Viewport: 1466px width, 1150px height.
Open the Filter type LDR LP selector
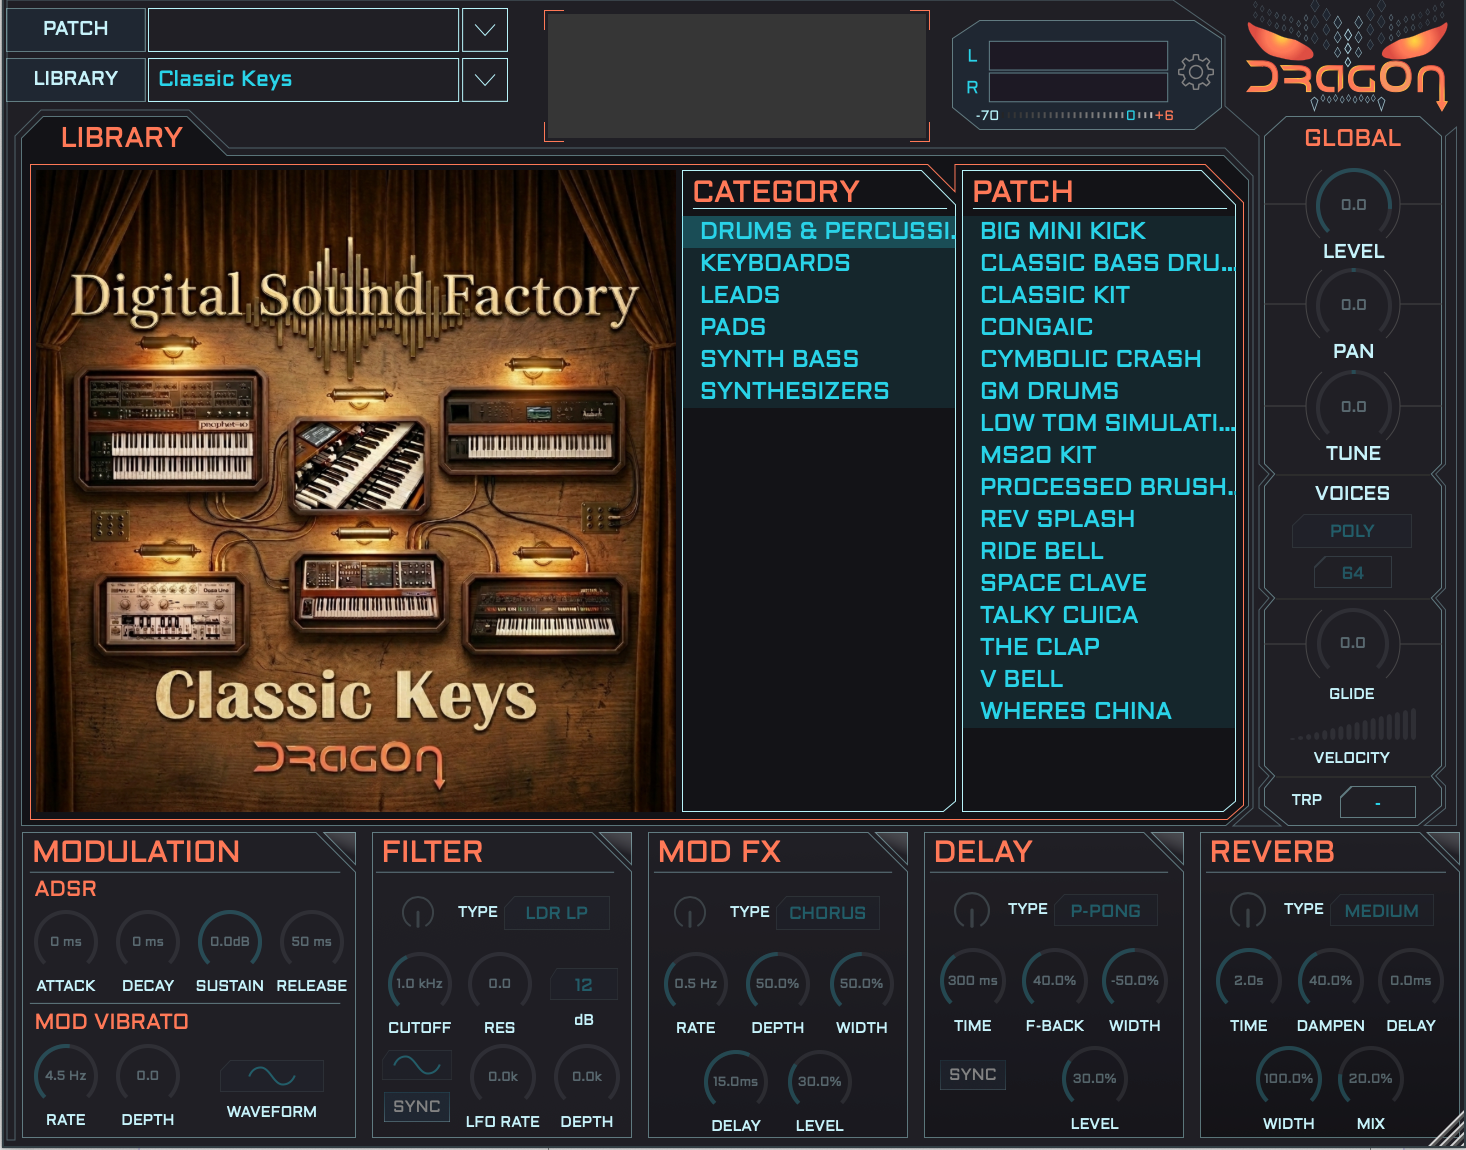pos(556,912)
